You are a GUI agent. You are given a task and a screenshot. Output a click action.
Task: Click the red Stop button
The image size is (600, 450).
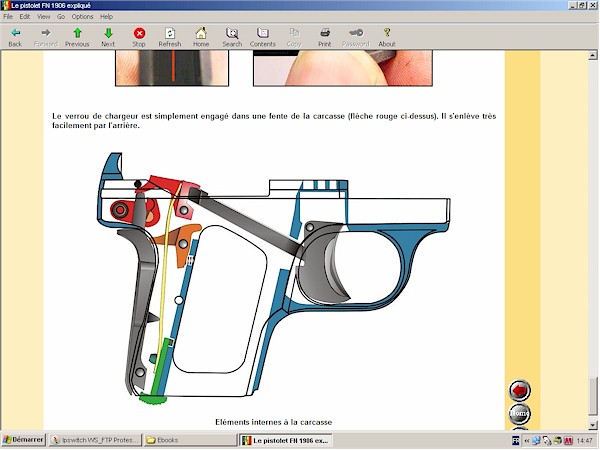tap(139, 38)
